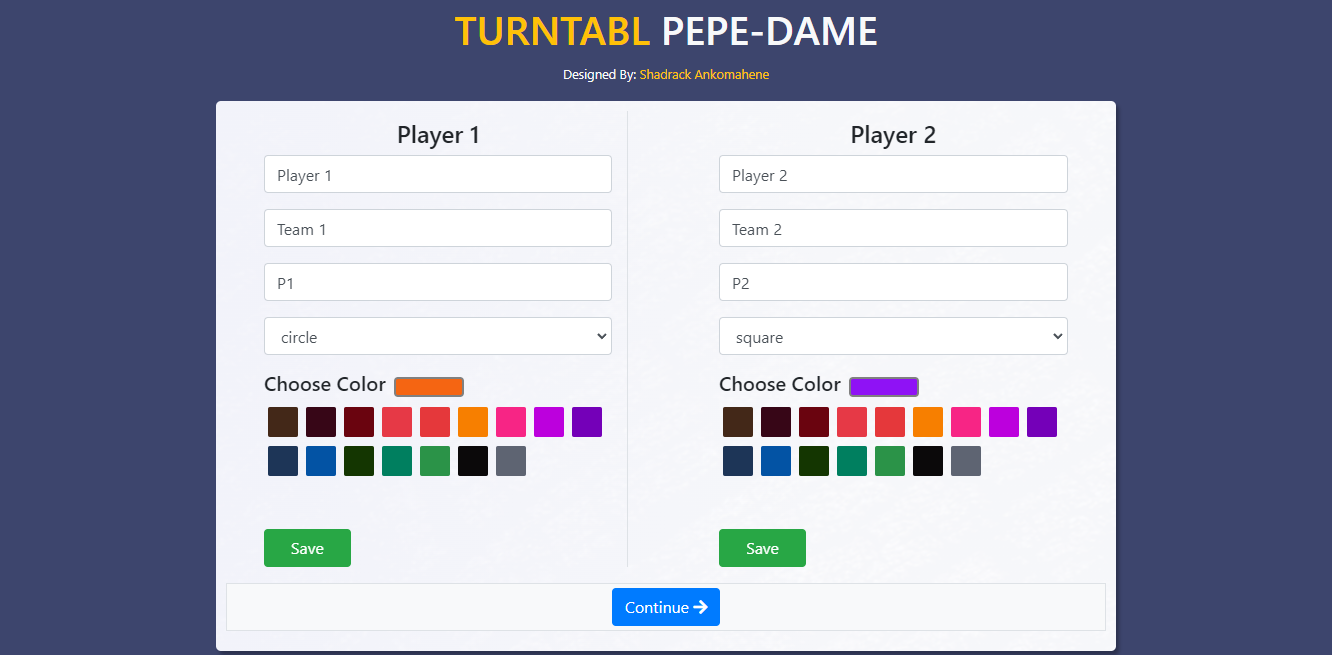The height and width of the screenshot is (655, 1332).
Task: Choose the brown swatch for Player 2
Action: click(x=738, y=422)
